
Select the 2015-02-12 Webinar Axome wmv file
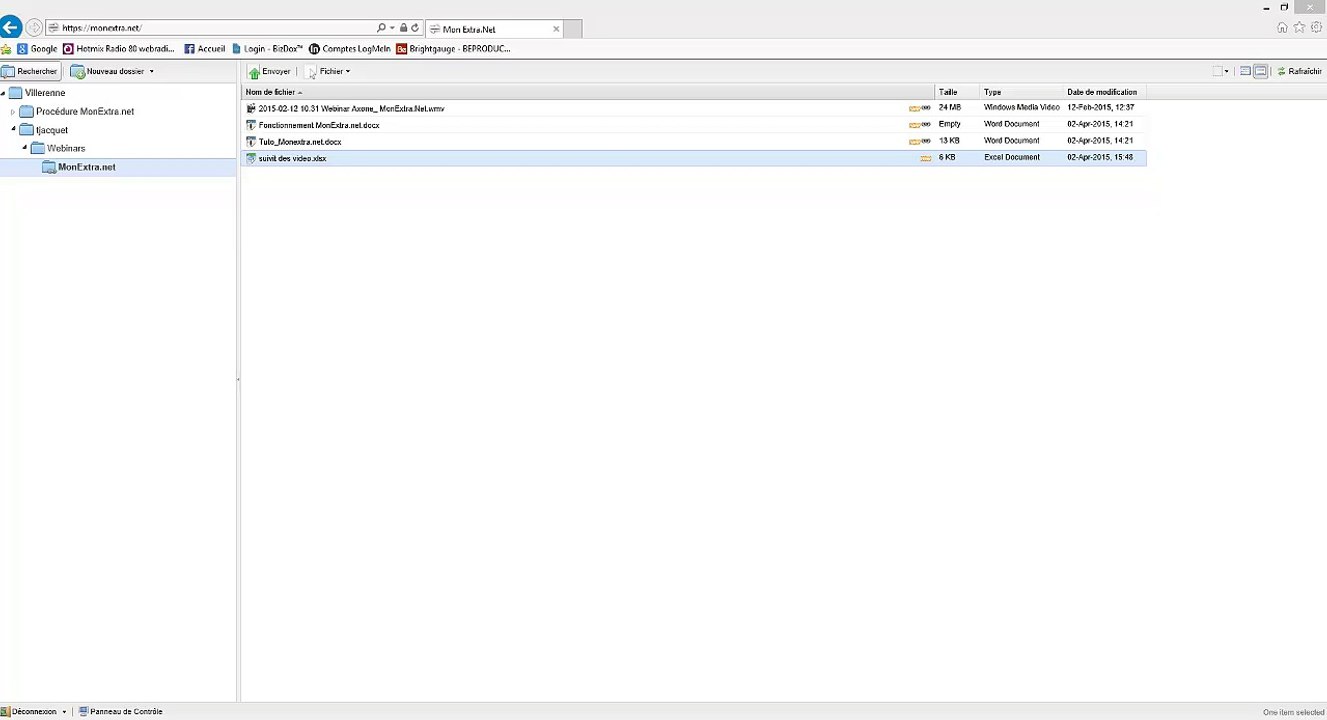coord(351,108)
